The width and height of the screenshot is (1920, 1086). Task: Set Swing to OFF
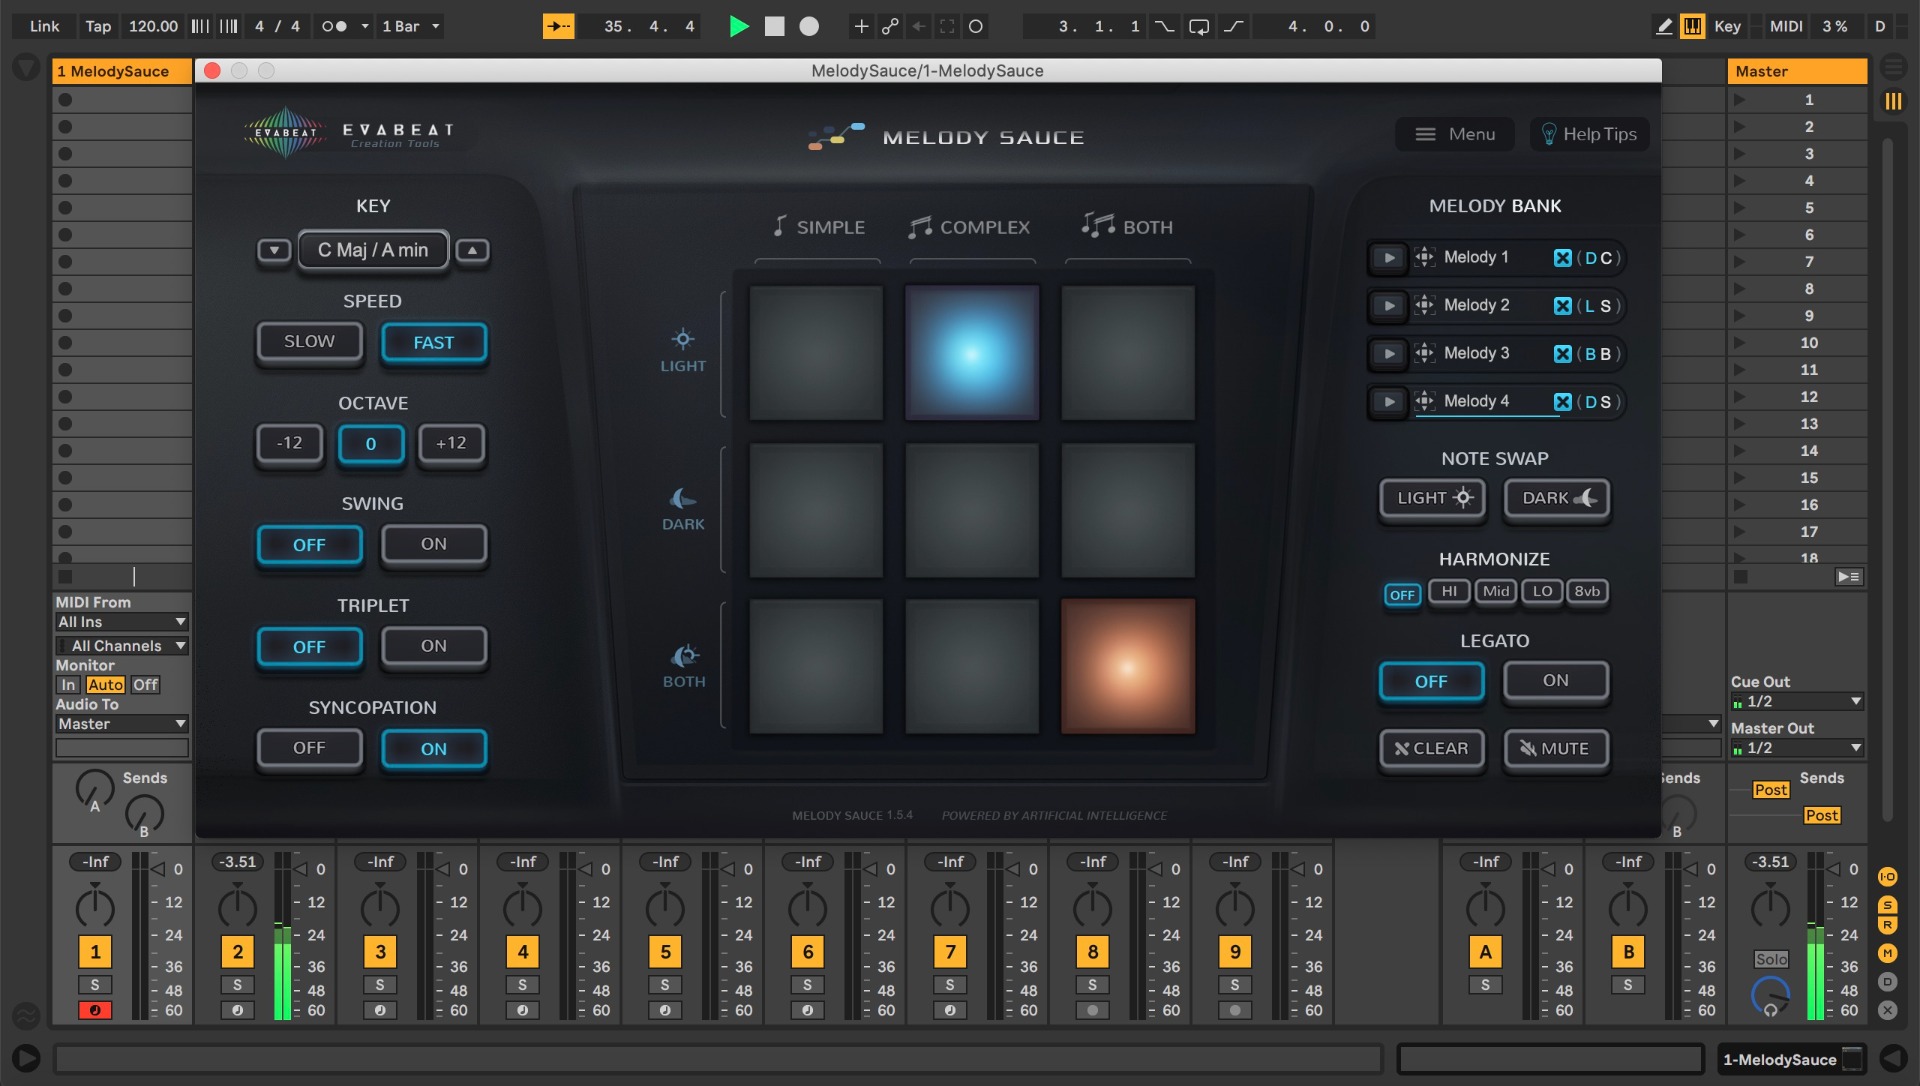tap(309, 545)
